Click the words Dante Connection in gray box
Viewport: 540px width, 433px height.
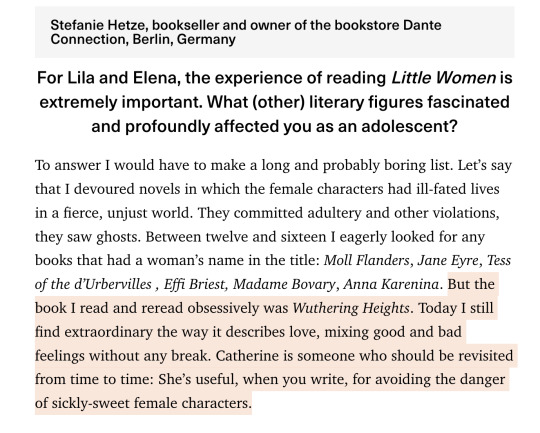pos(246,32)
